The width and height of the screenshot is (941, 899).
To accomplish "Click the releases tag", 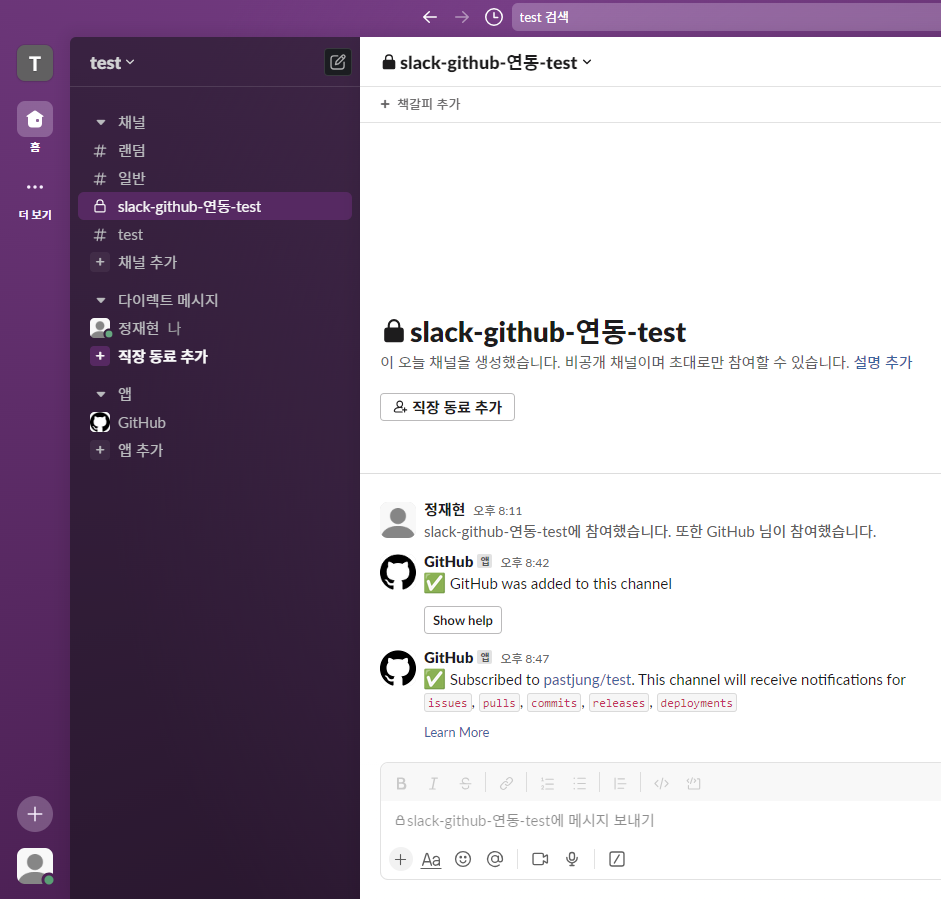I will pyautogui.click(x=619, y=703).
